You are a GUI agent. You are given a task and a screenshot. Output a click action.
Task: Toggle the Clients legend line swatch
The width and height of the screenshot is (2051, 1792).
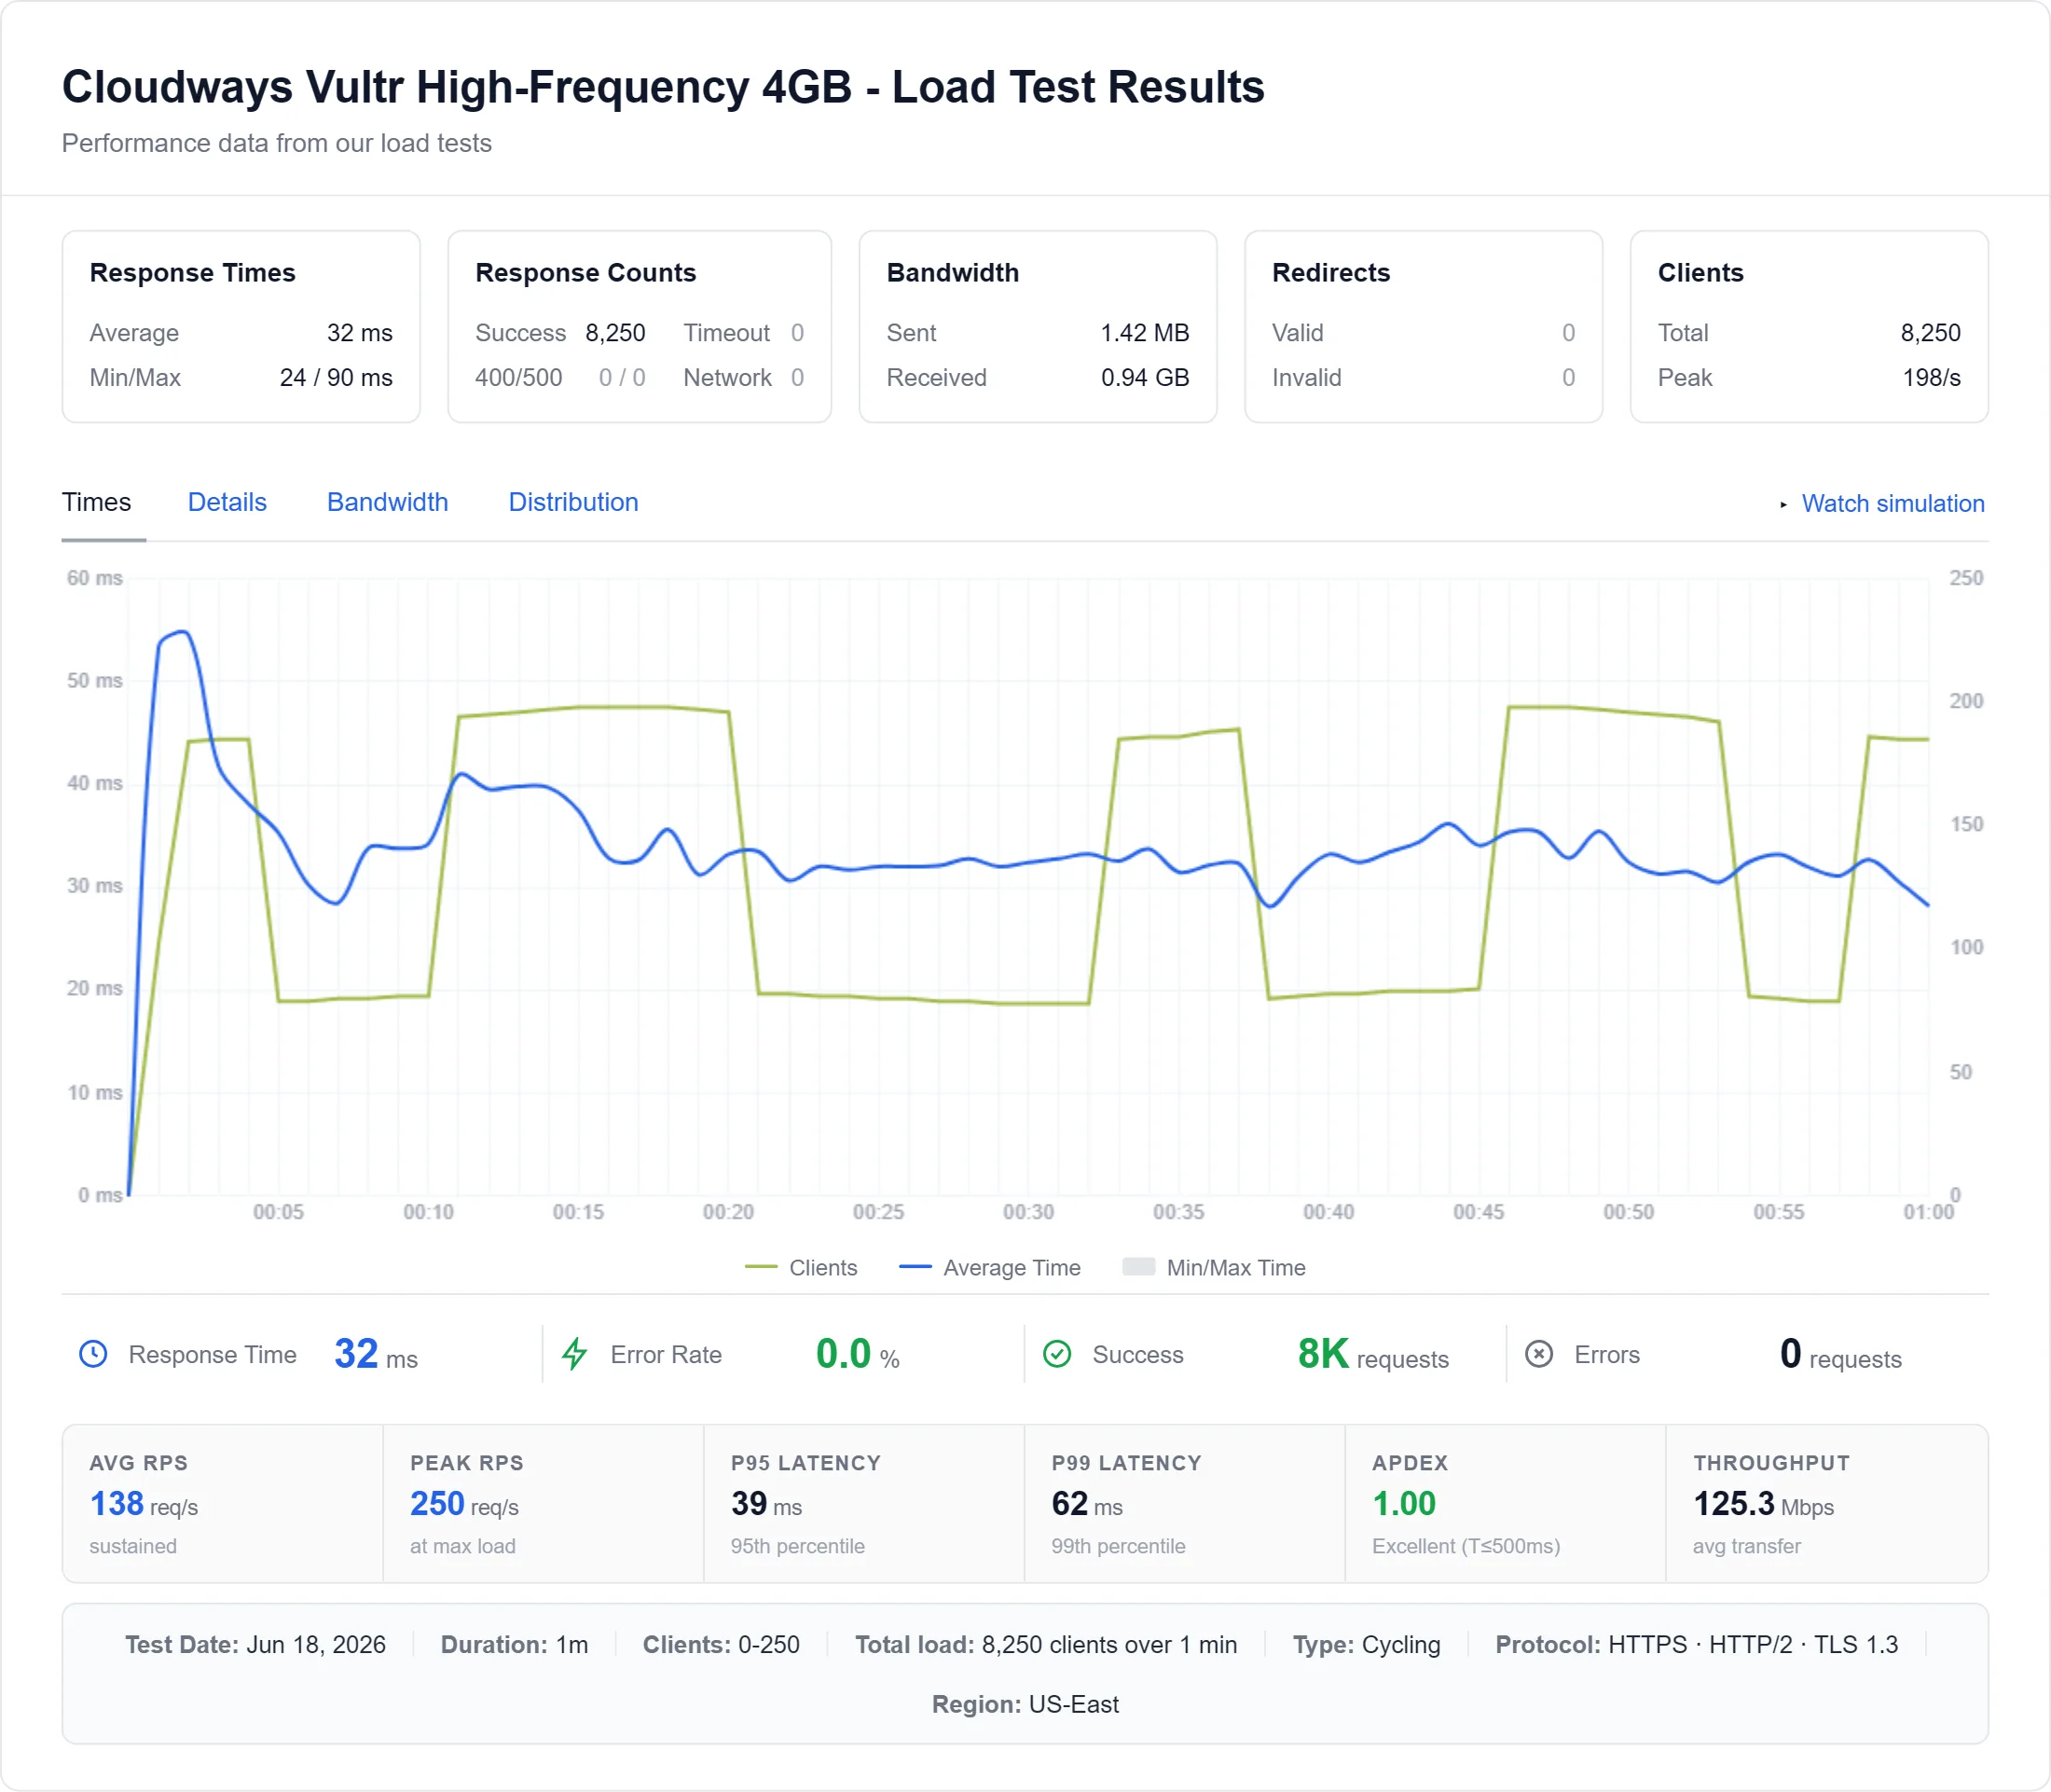pyautogui.click(x=761, y=1267)
